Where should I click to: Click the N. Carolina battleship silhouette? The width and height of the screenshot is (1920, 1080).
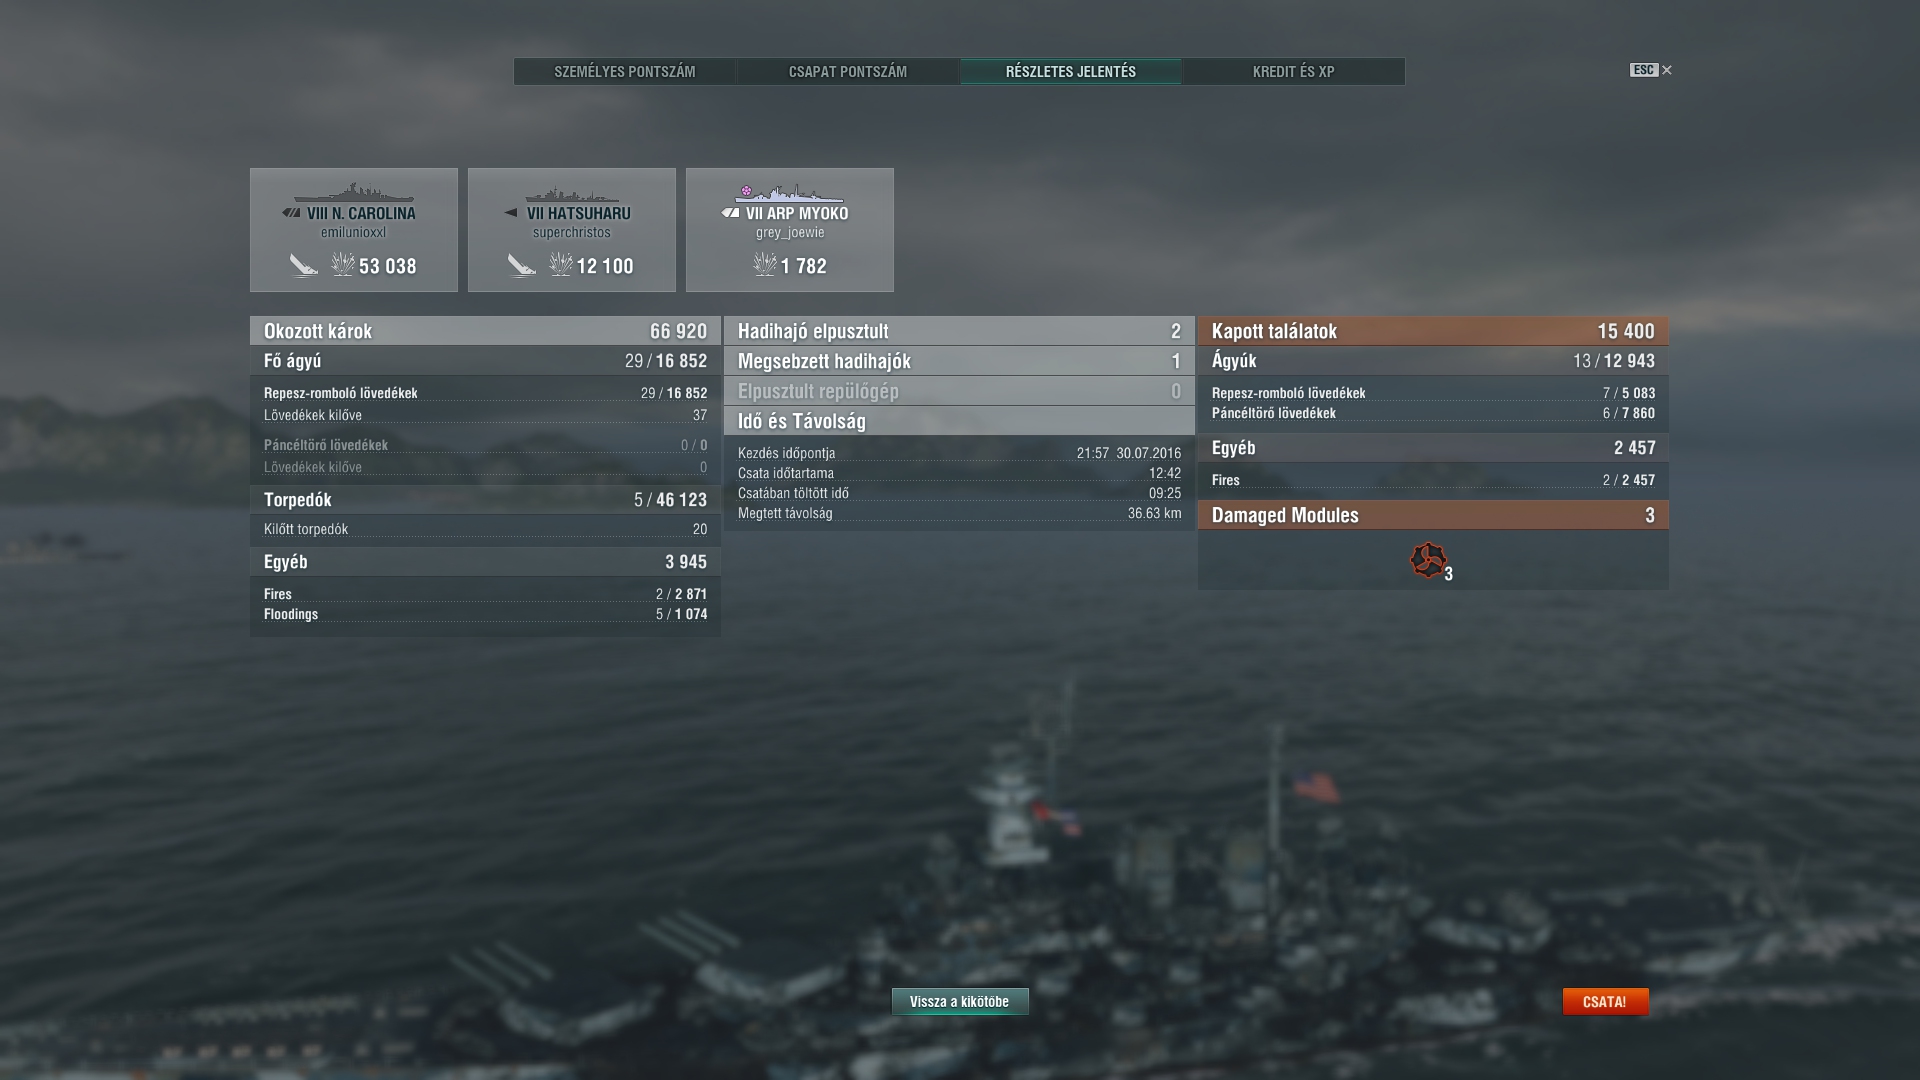tap(353, 193)
